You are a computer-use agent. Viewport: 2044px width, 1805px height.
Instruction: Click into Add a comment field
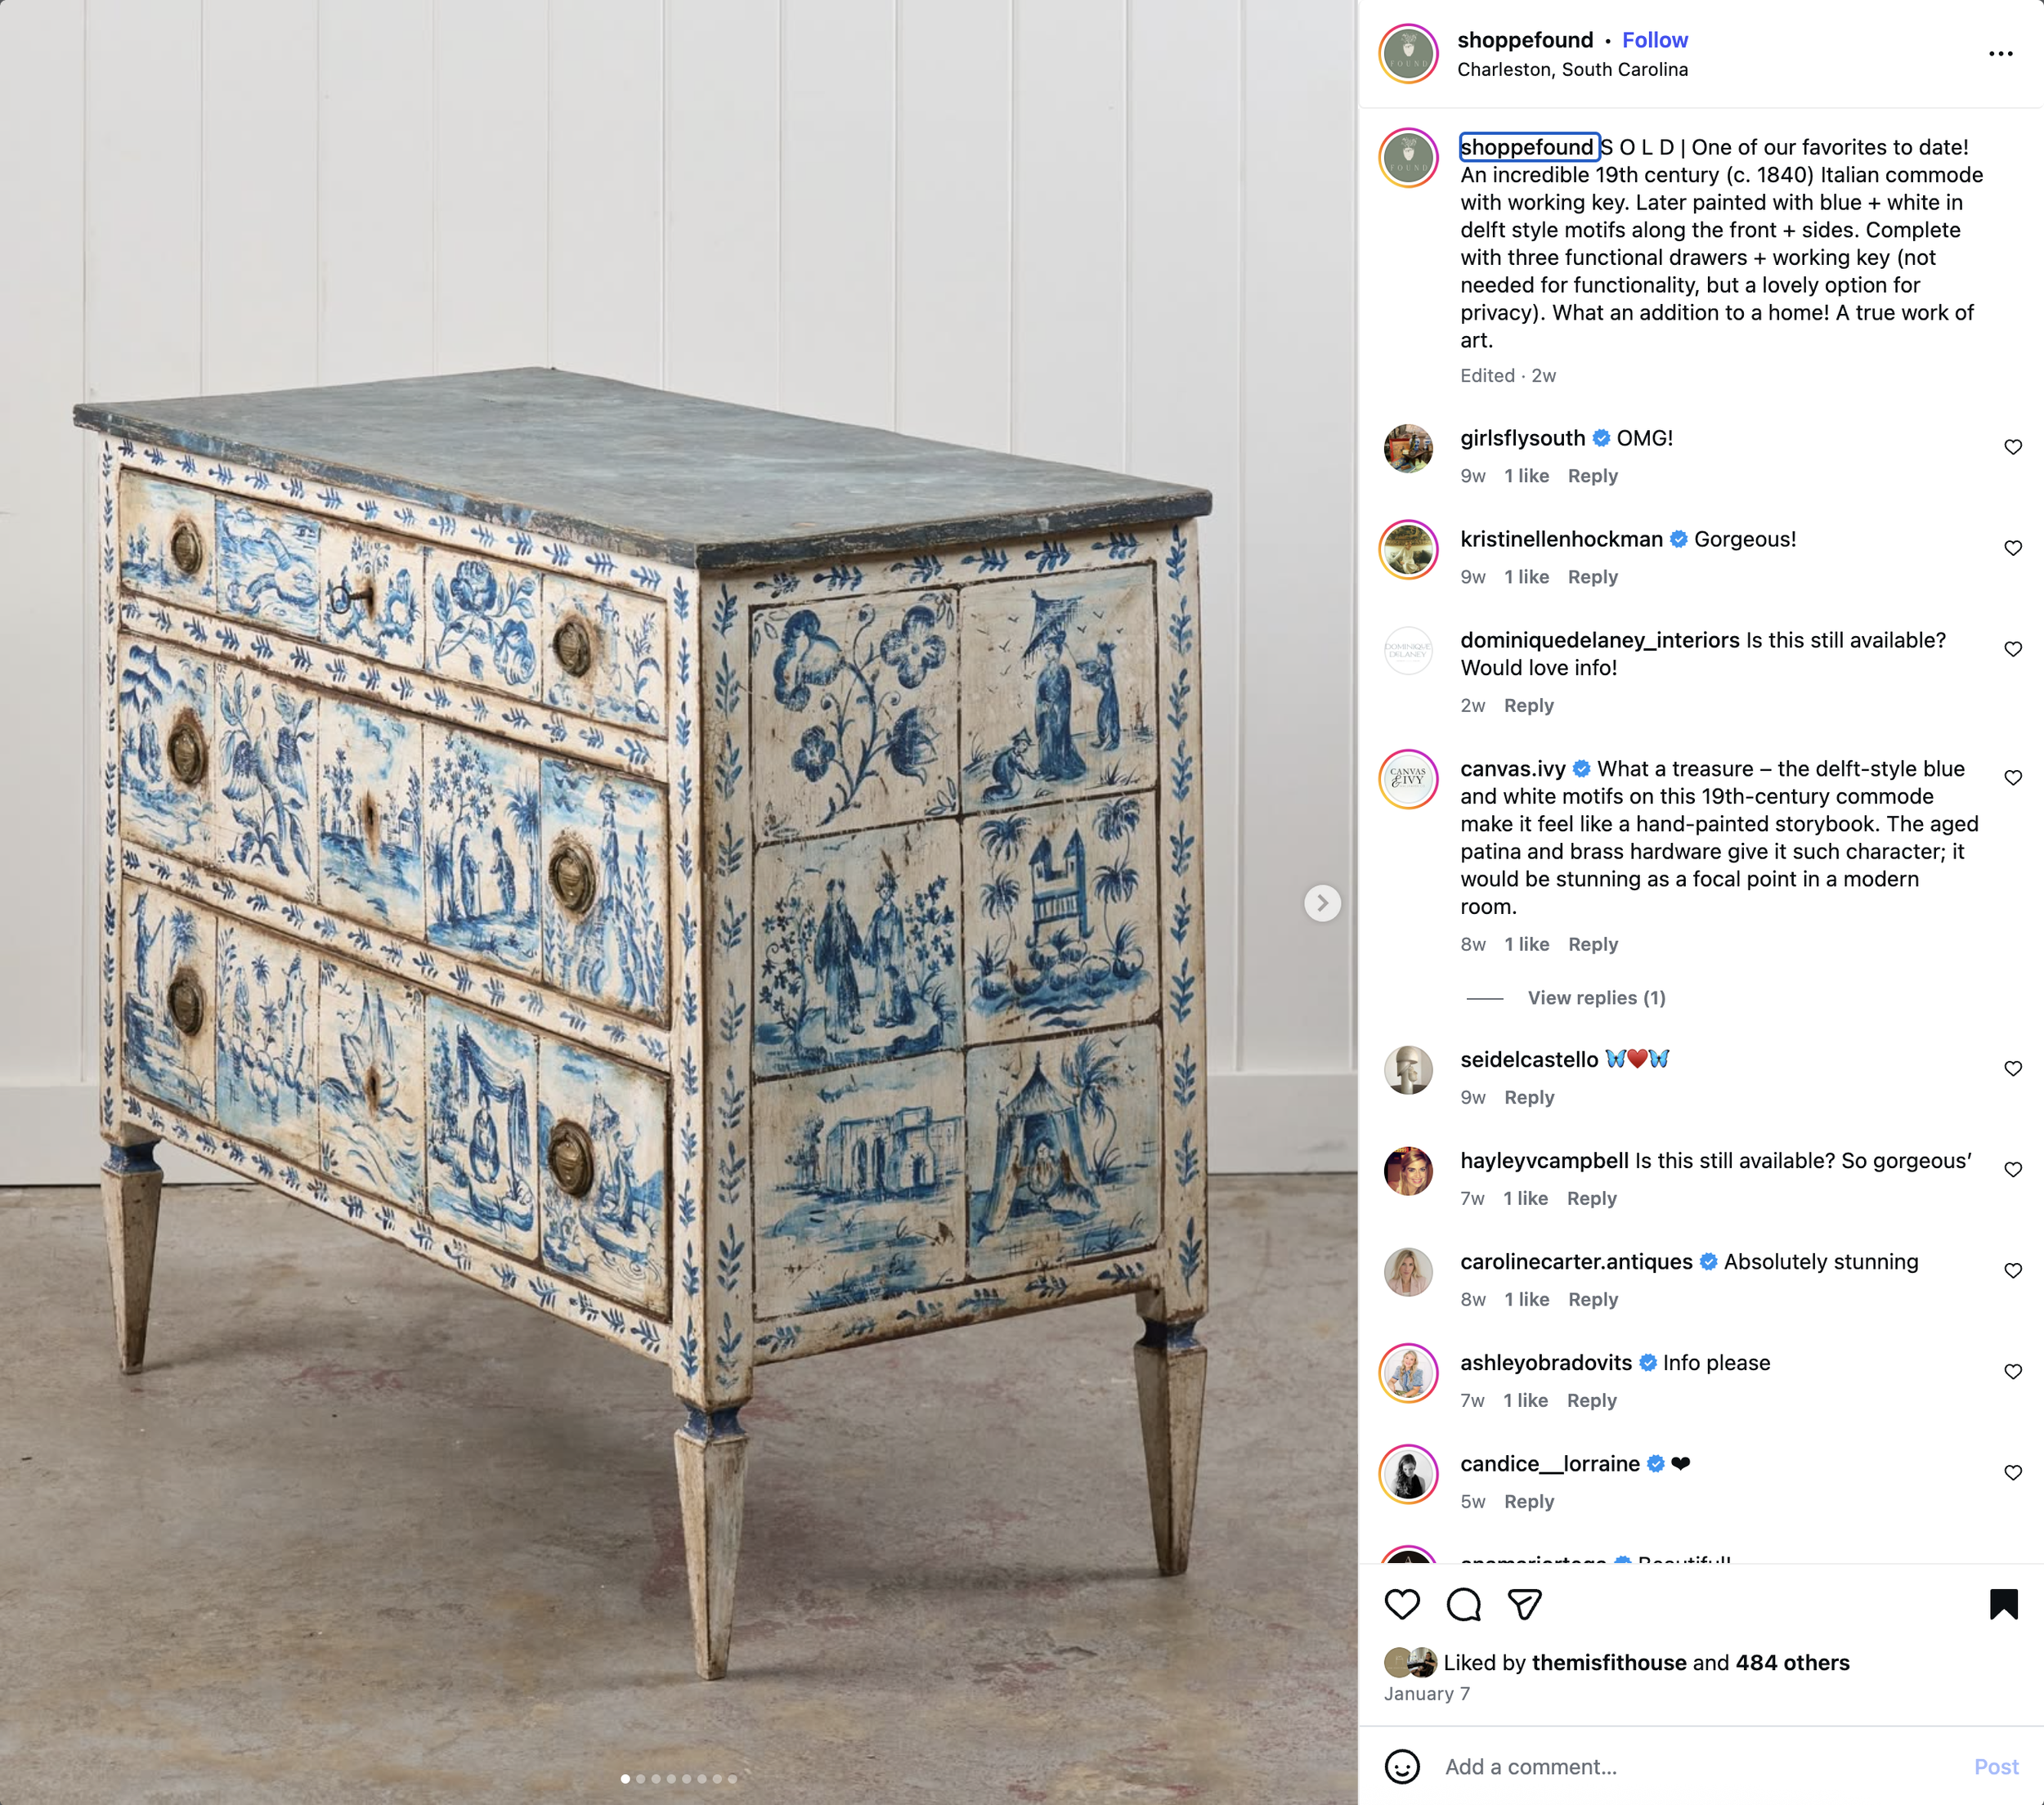click(x=1700, y=1766)
